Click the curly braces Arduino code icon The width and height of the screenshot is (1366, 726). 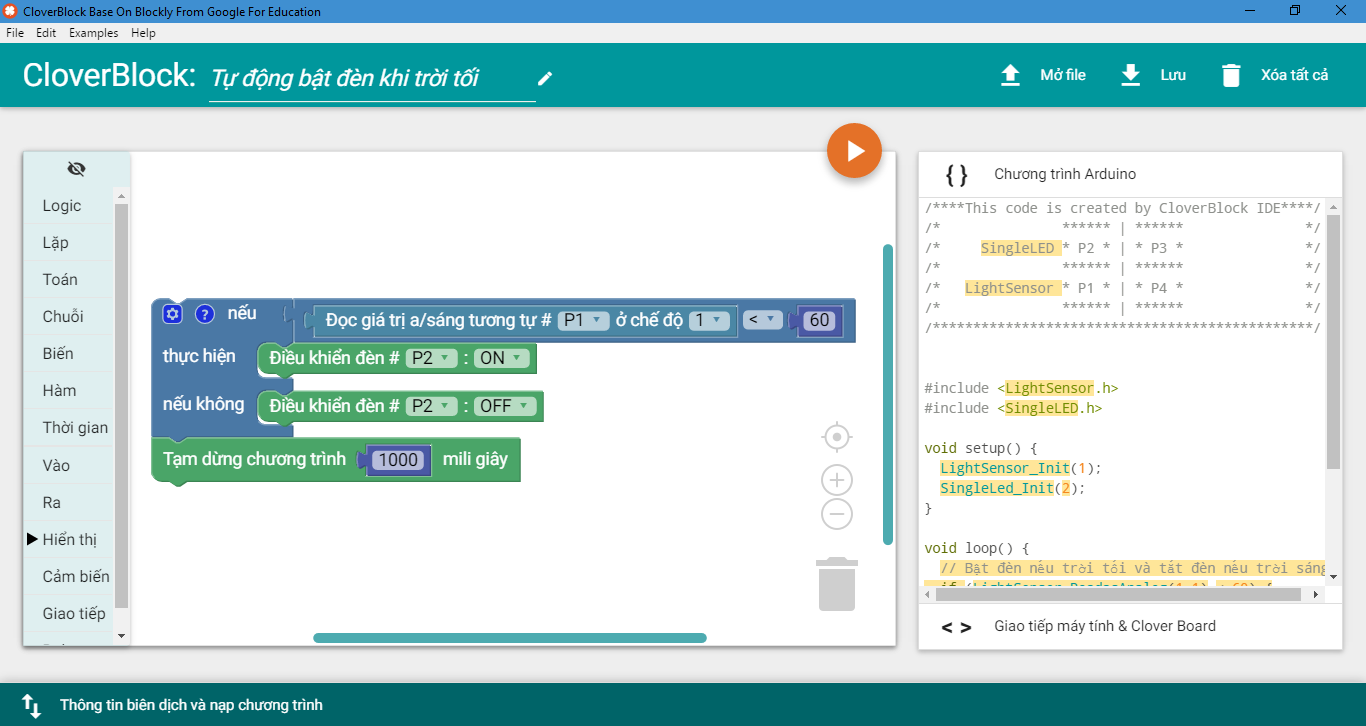pos(956,175)
